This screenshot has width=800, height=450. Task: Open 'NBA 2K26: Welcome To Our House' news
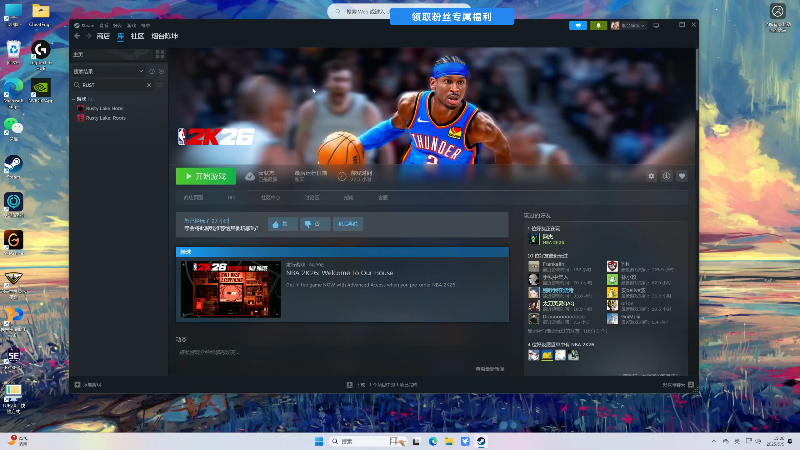pos(340,273)
